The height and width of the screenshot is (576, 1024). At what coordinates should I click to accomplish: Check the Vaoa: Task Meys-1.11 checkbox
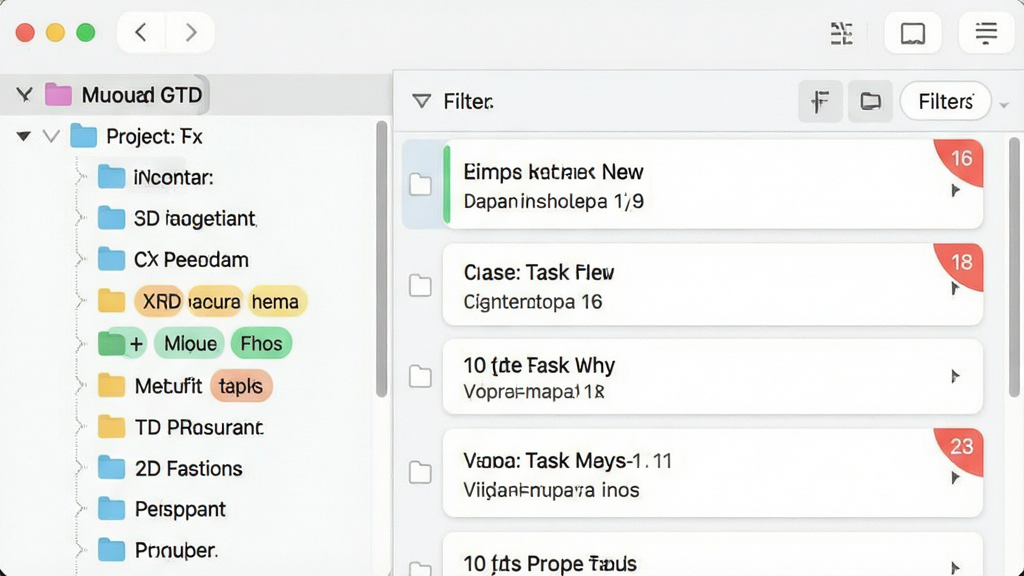(x=421, y=472)
